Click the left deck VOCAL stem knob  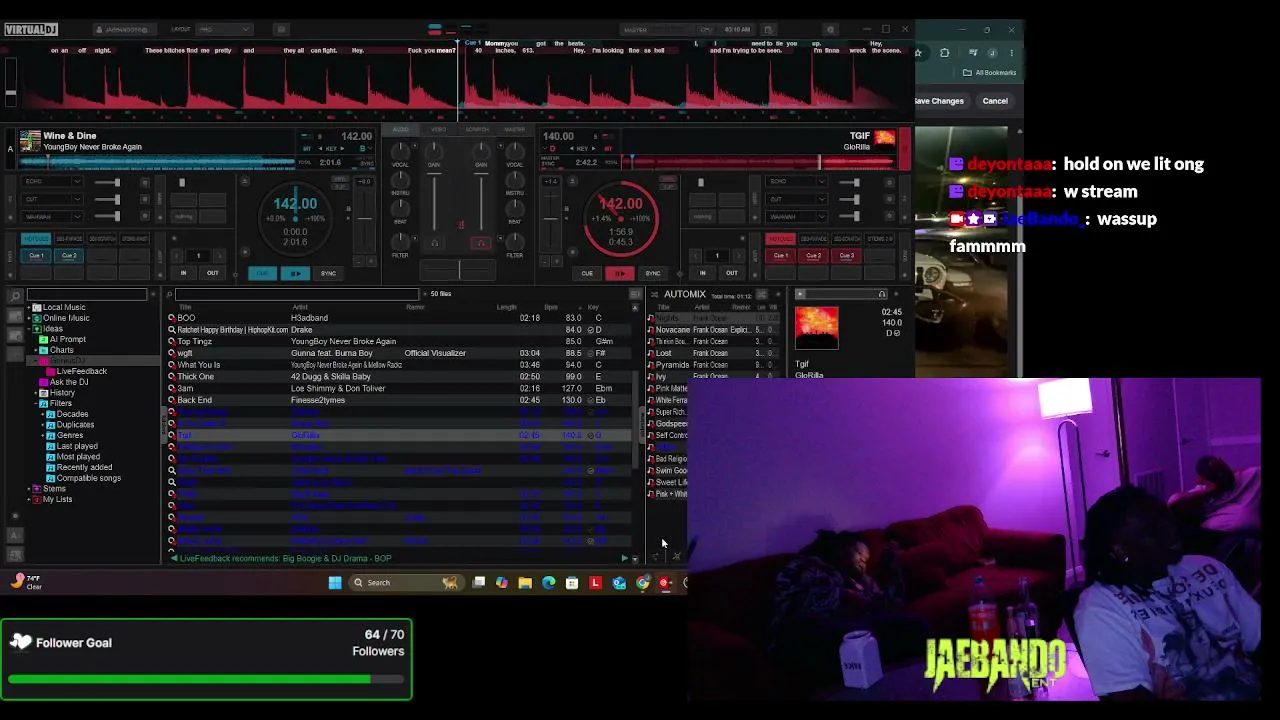(x=400, y=151)
